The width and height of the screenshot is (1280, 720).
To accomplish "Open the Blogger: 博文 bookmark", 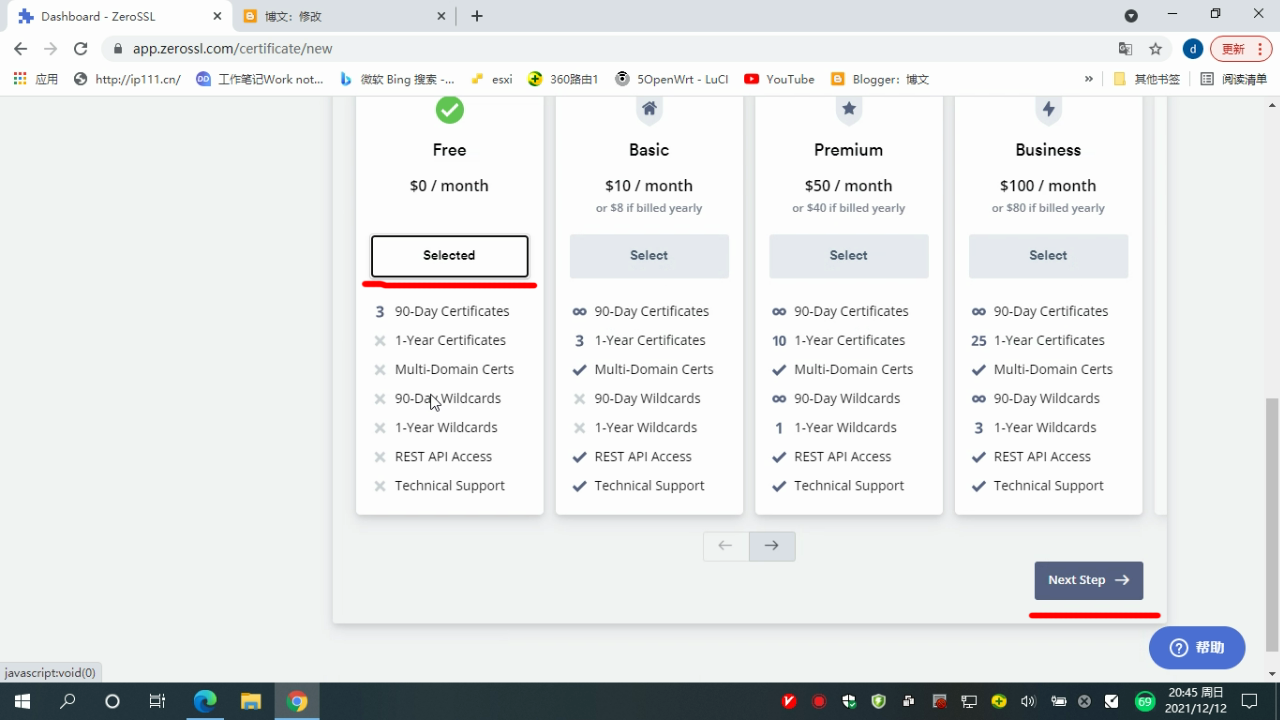I will pos(879,79).
